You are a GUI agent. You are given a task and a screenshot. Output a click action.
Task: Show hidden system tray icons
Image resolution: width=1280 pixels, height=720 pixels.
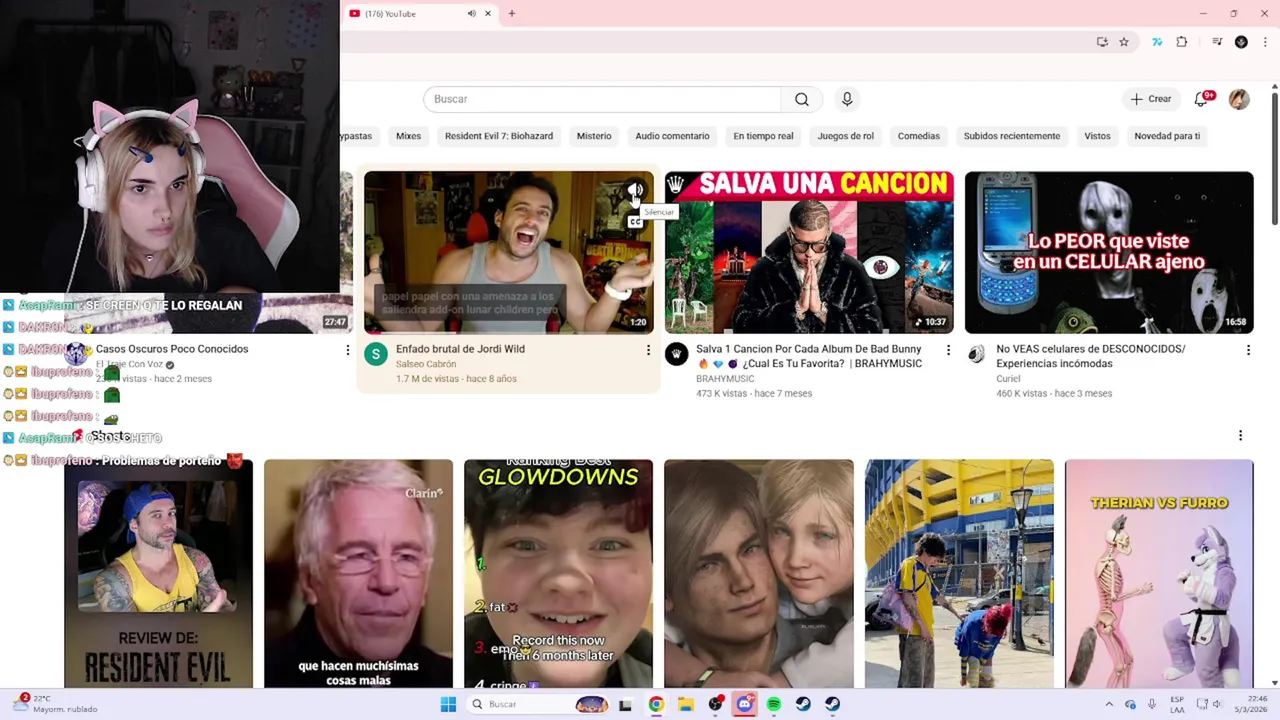[x=1108, y=704]
